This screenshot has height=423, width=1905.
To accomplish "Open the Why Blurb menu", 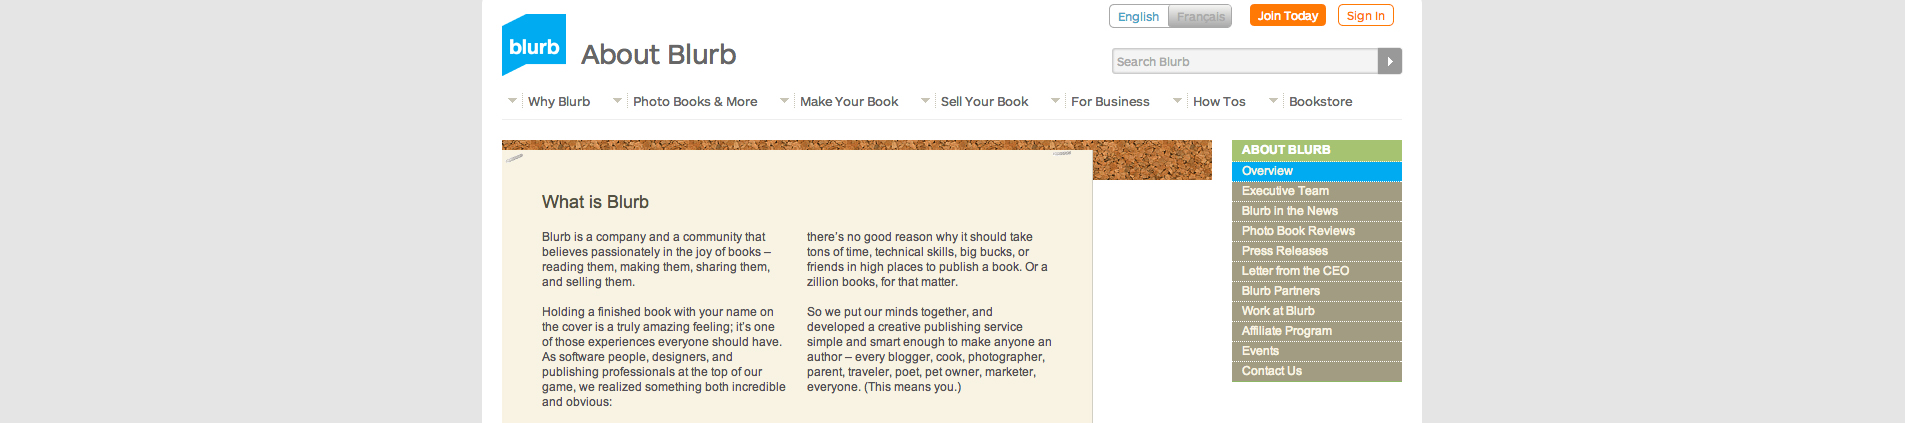I will 559,102.
